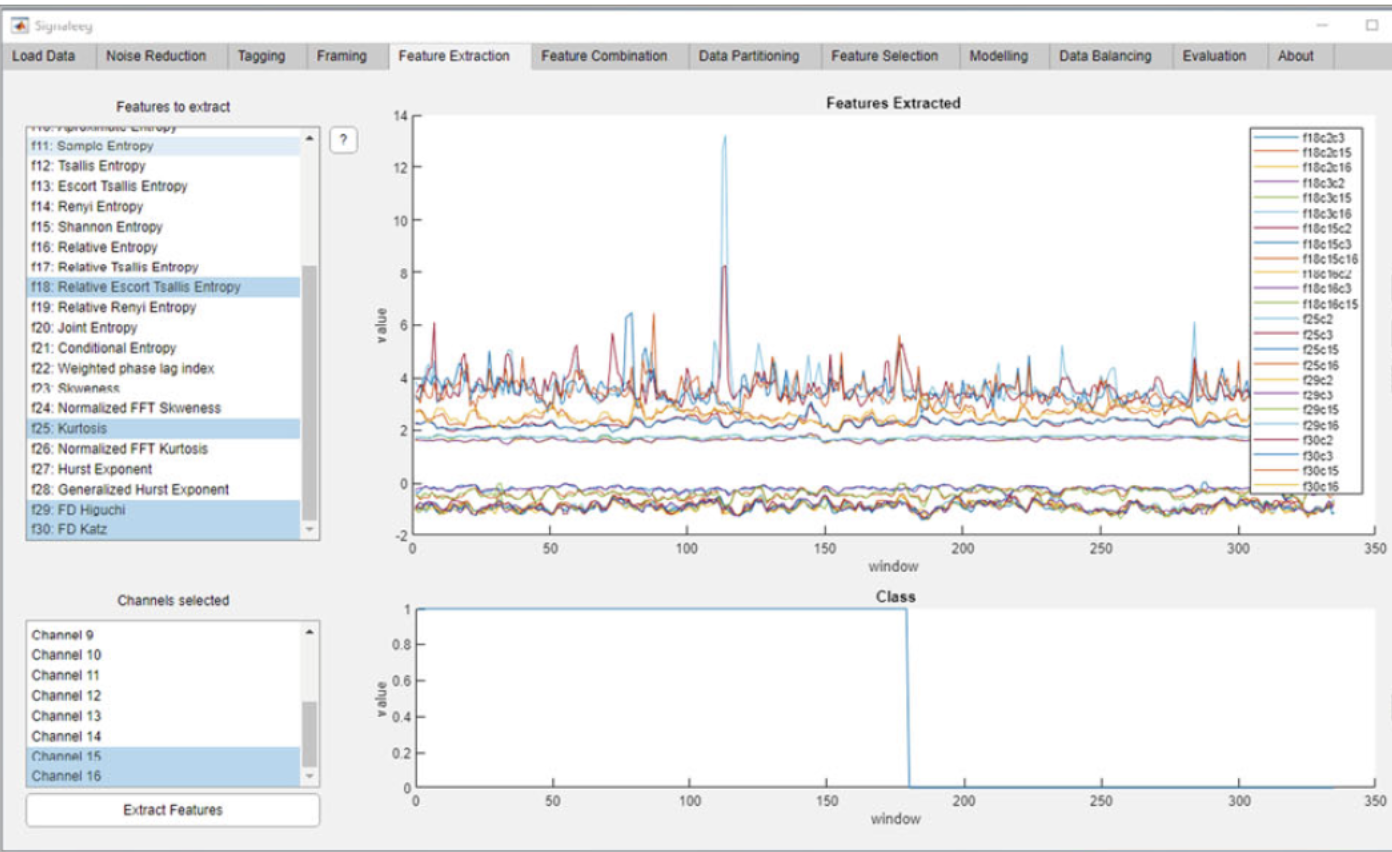
Task: Select f20: Joint Entropy feature
Action: [x=163, y=328]
